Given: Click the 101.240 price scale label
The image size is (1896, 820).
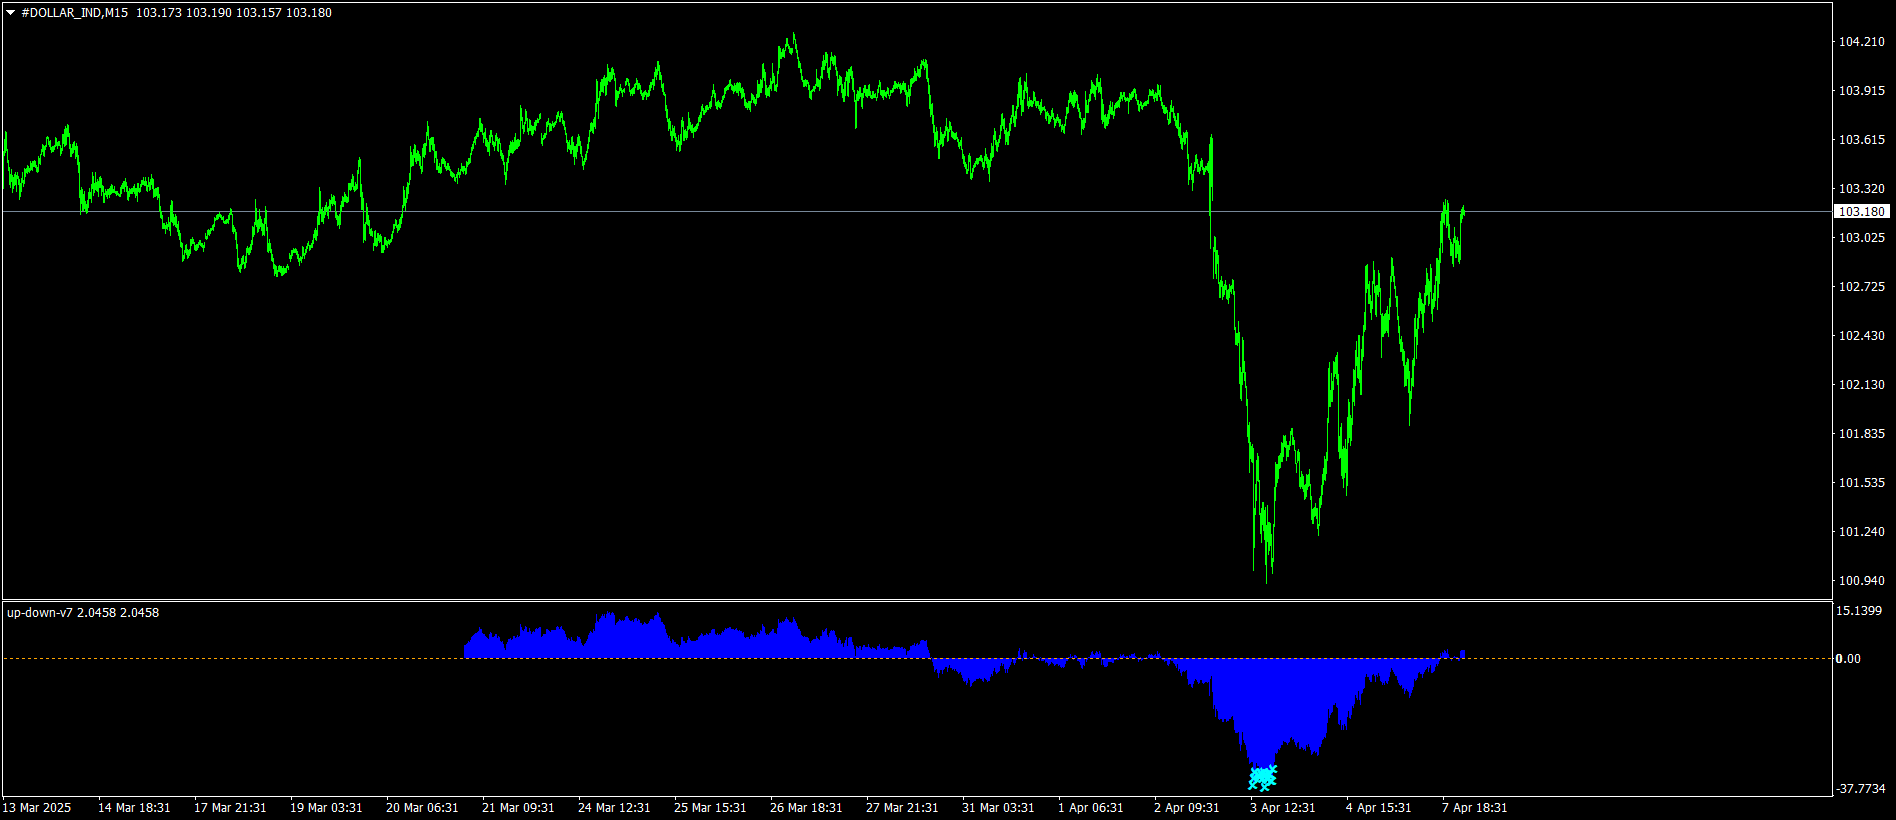Looking at the screenshot, I should click(1862, 532).
